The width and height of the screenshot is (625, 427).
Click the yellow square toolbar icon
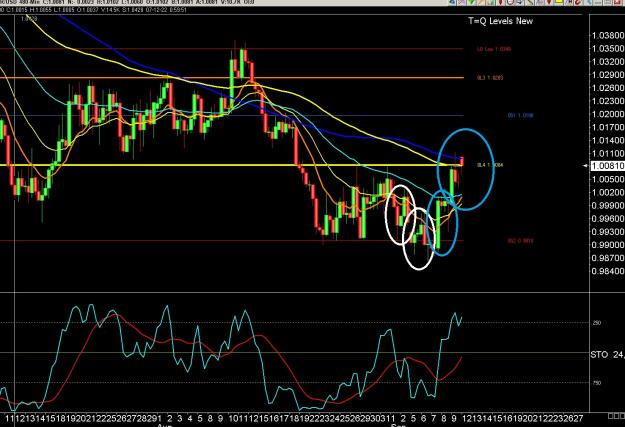558,2
